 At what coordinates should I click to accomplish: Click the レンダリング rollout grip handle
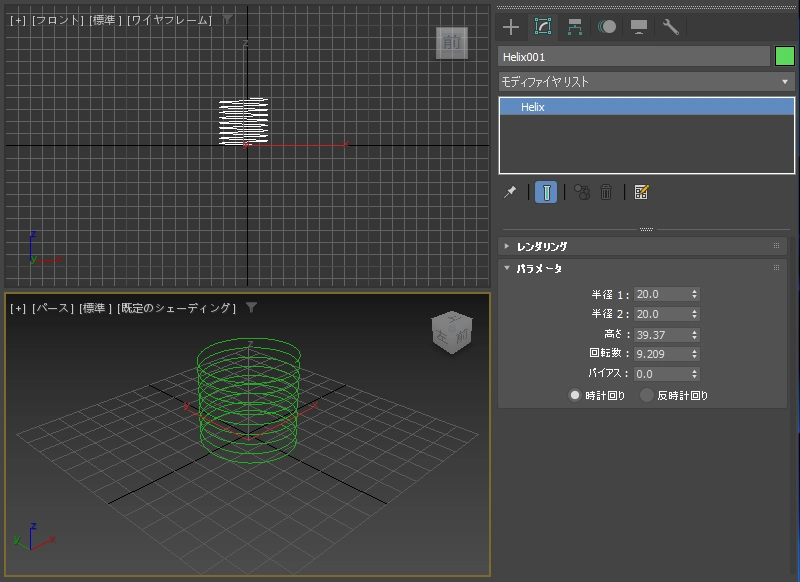tap(777, 246)
